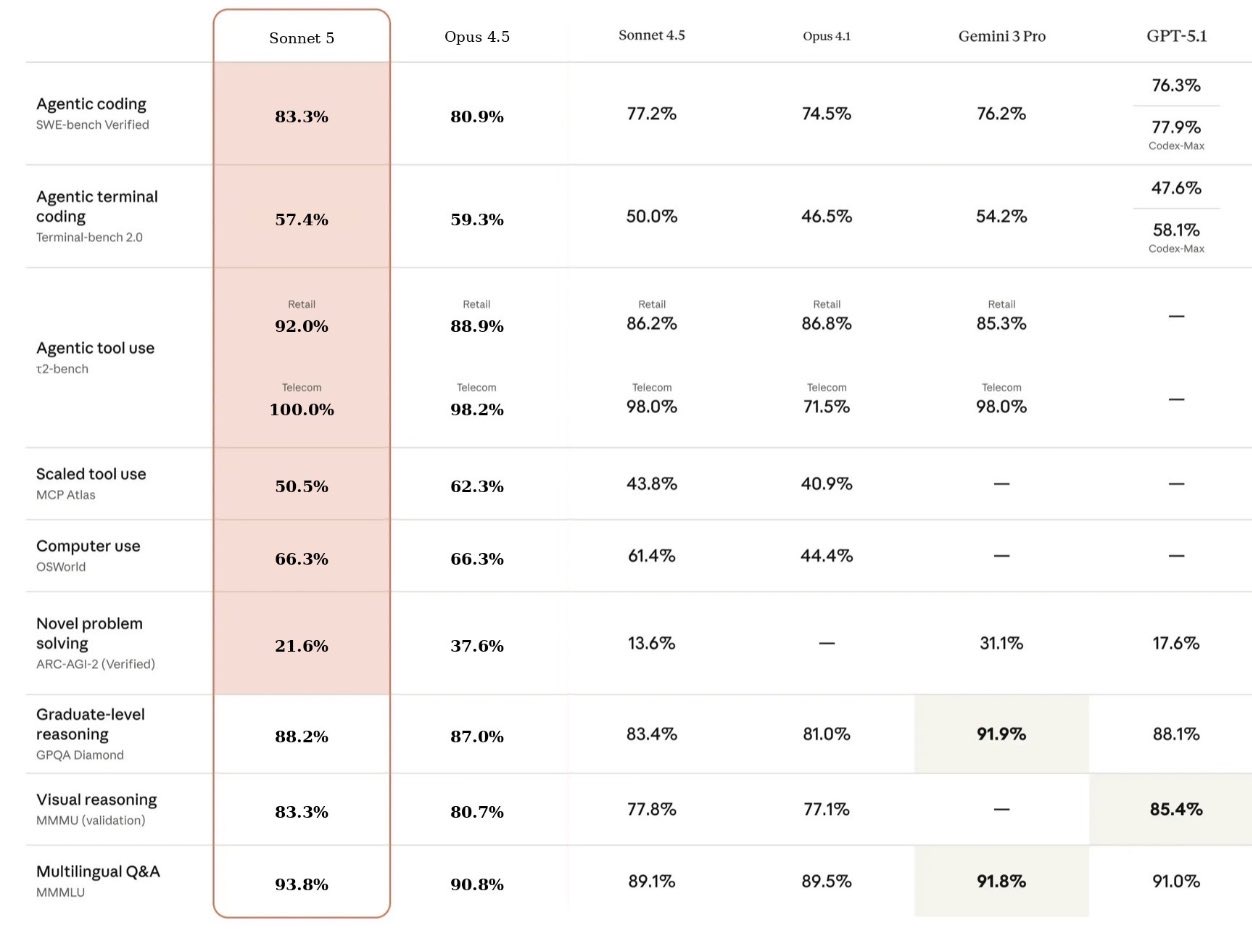Screen dimensions: 1252x940
Task: Click the highlighted 85.4% GPT-5.1 score
Action: (x=1176, y=809)
